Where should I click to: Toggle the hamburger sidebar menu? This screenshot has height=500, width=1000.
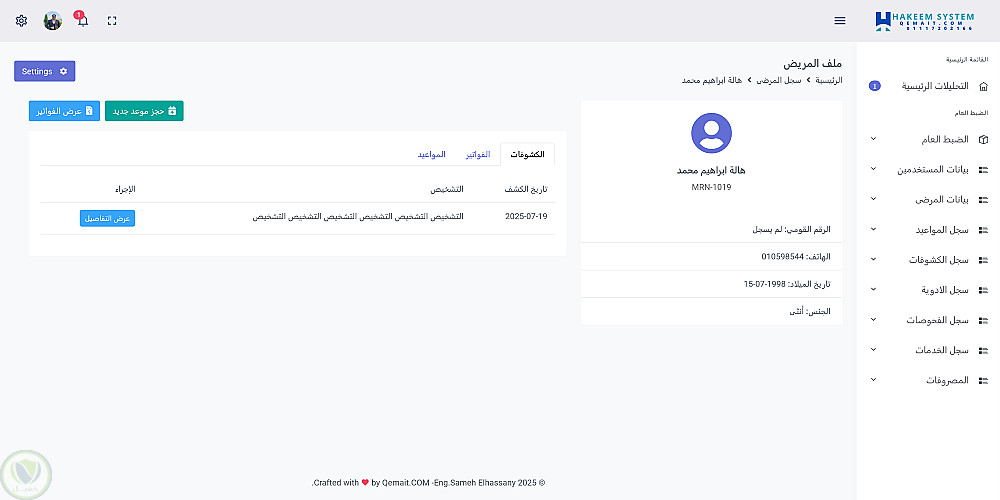pyautogui.click(x=840, y=20)
